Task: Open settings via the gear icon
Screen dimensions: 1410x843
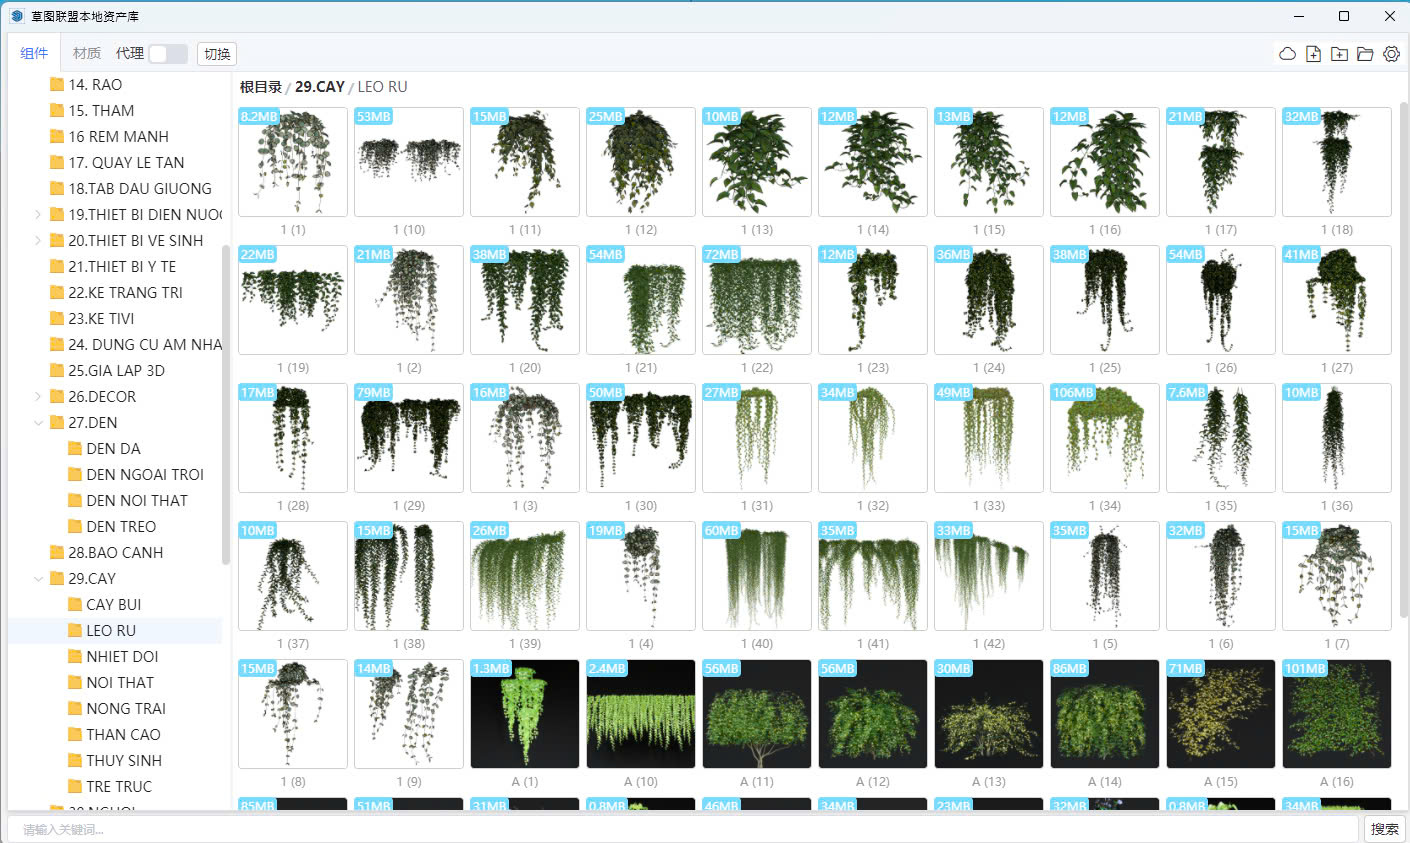Action: coord(1391,54)
